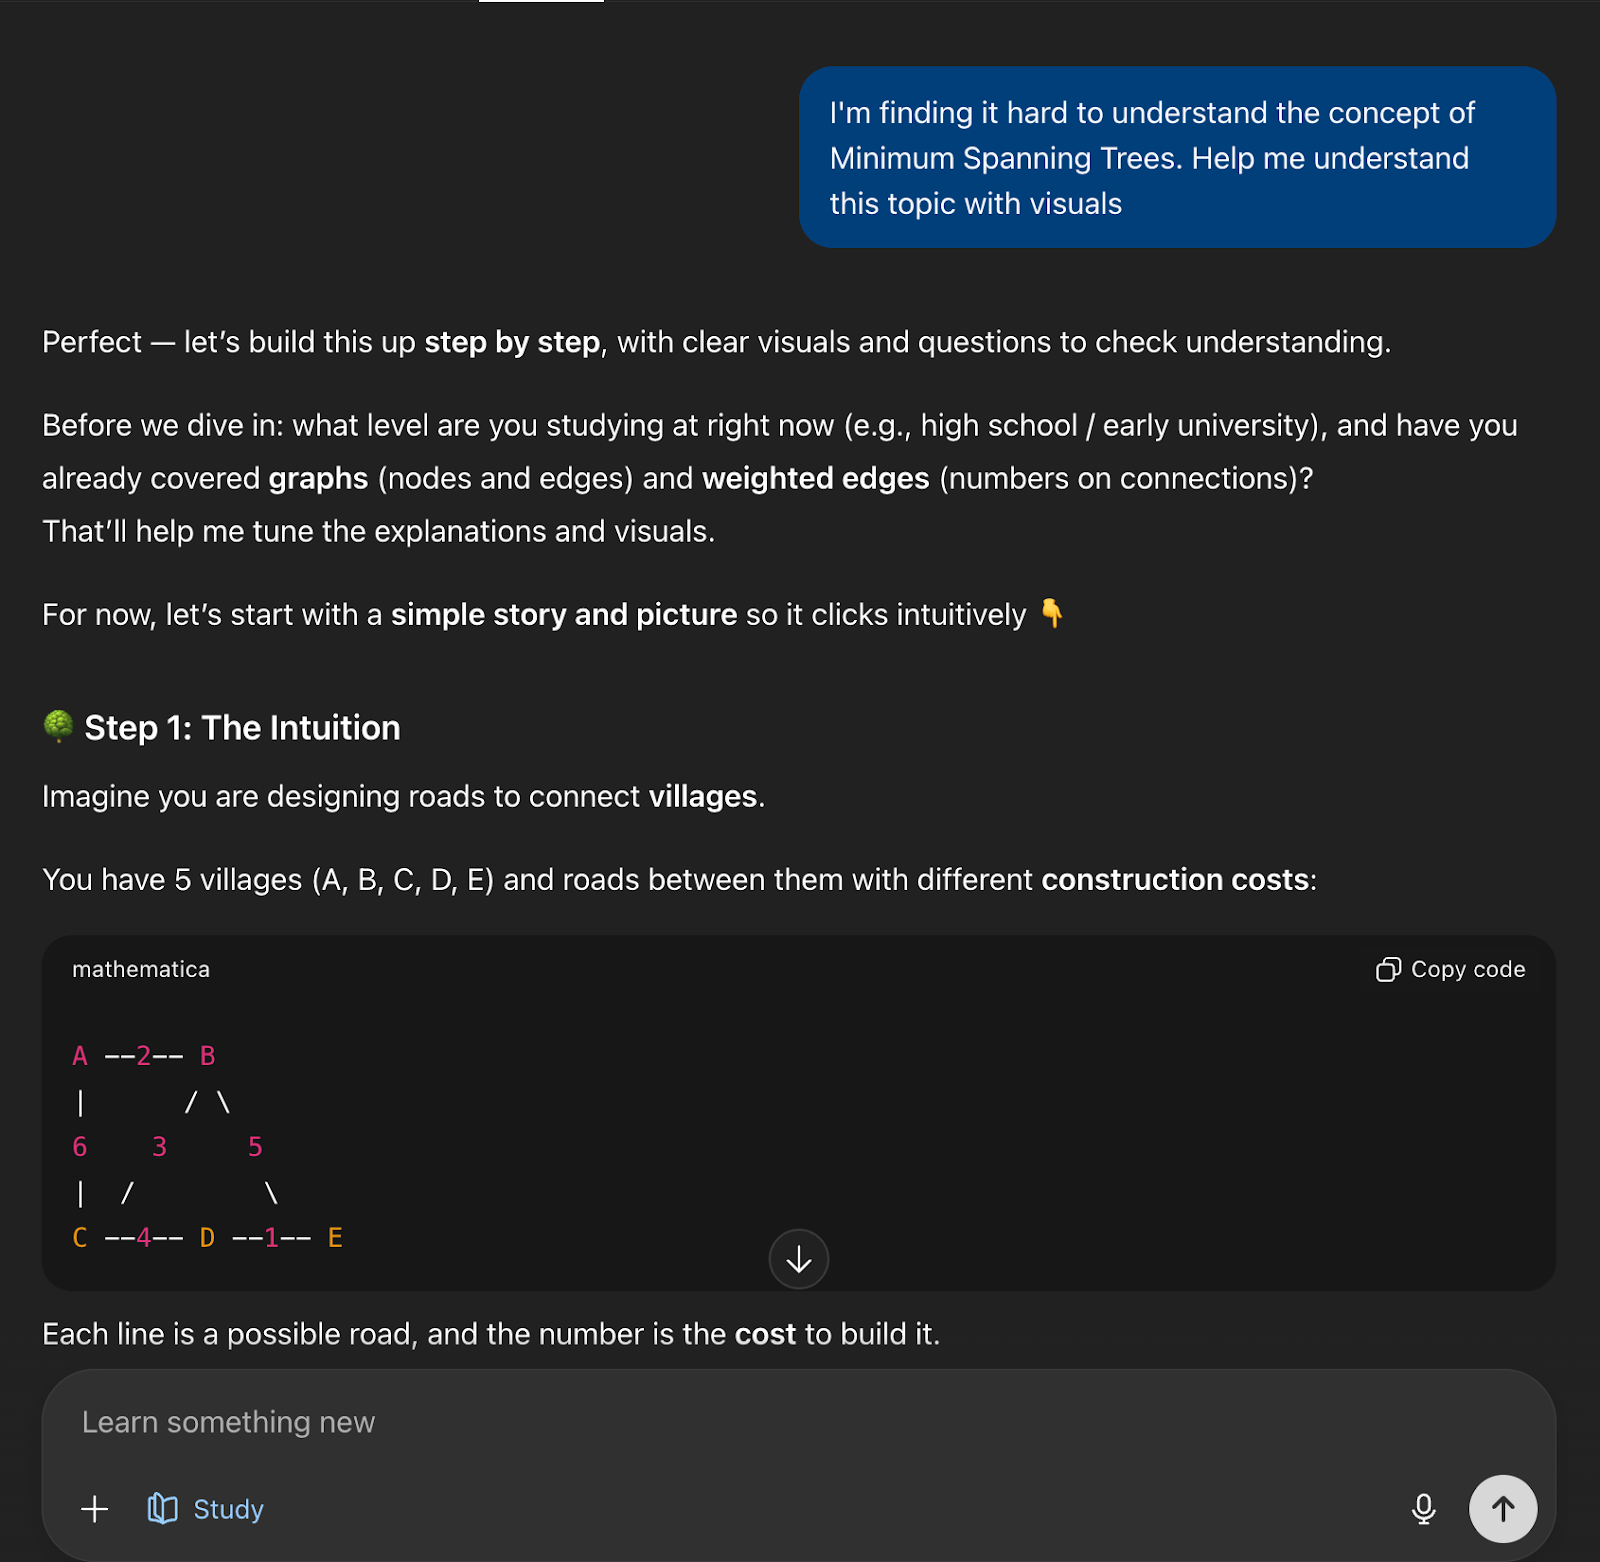Click the pointing-down hand emoji
The width and height of the screenshot is (1600, 1562).
(1051, 612)
